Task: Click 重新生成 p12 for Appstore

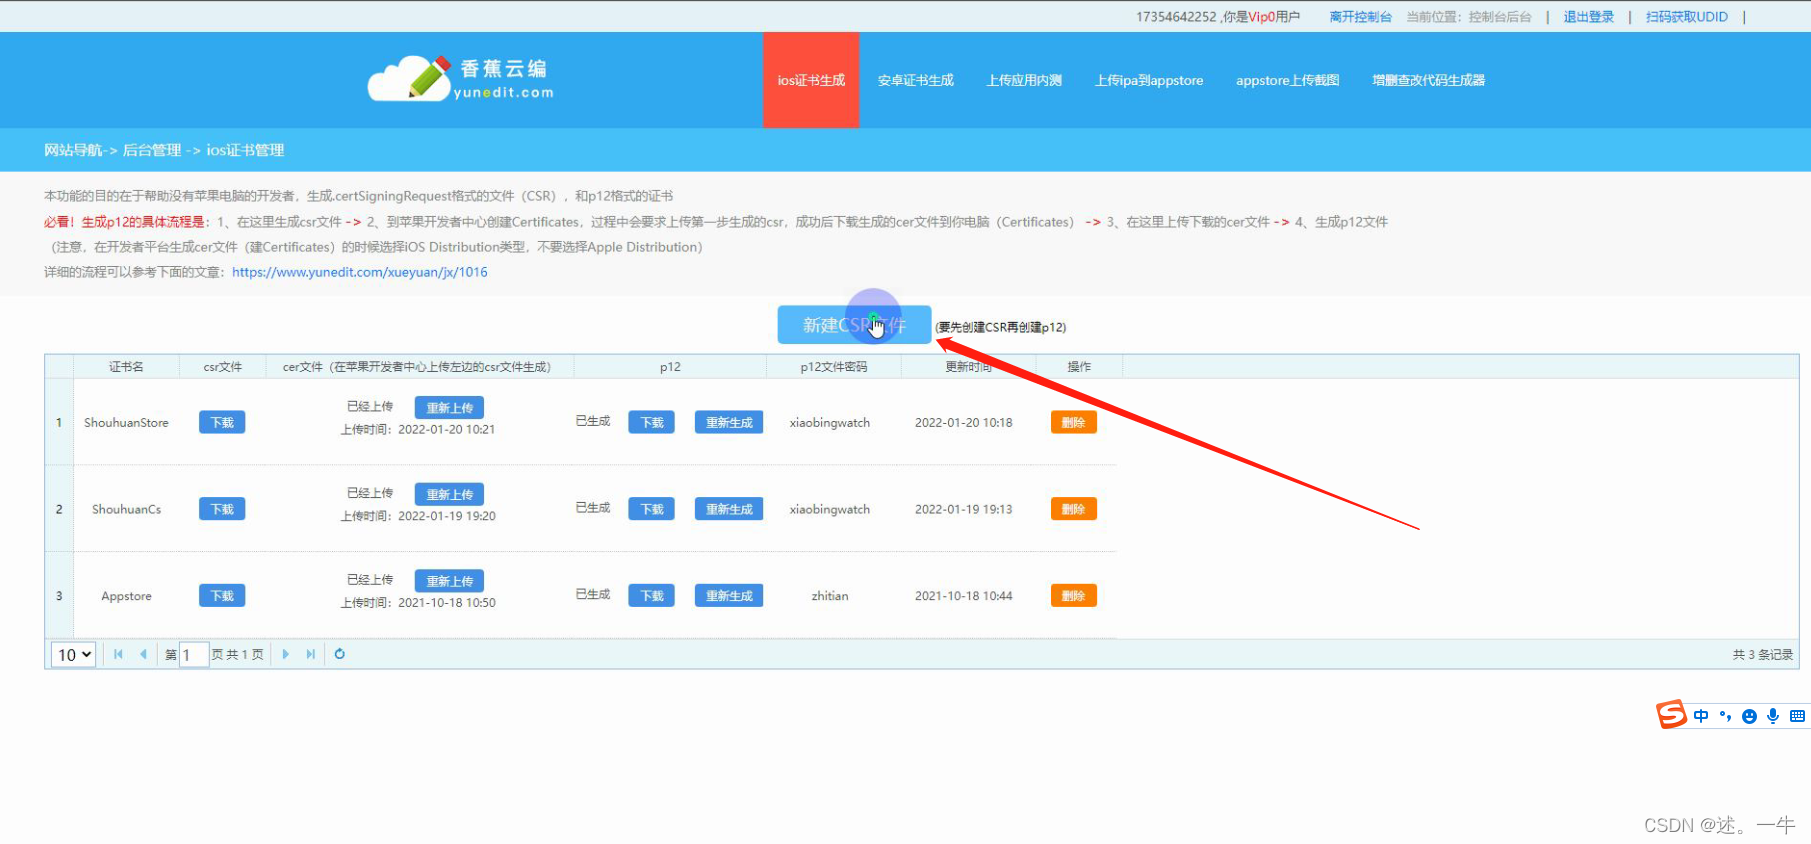Action: (x=729, y=596)
